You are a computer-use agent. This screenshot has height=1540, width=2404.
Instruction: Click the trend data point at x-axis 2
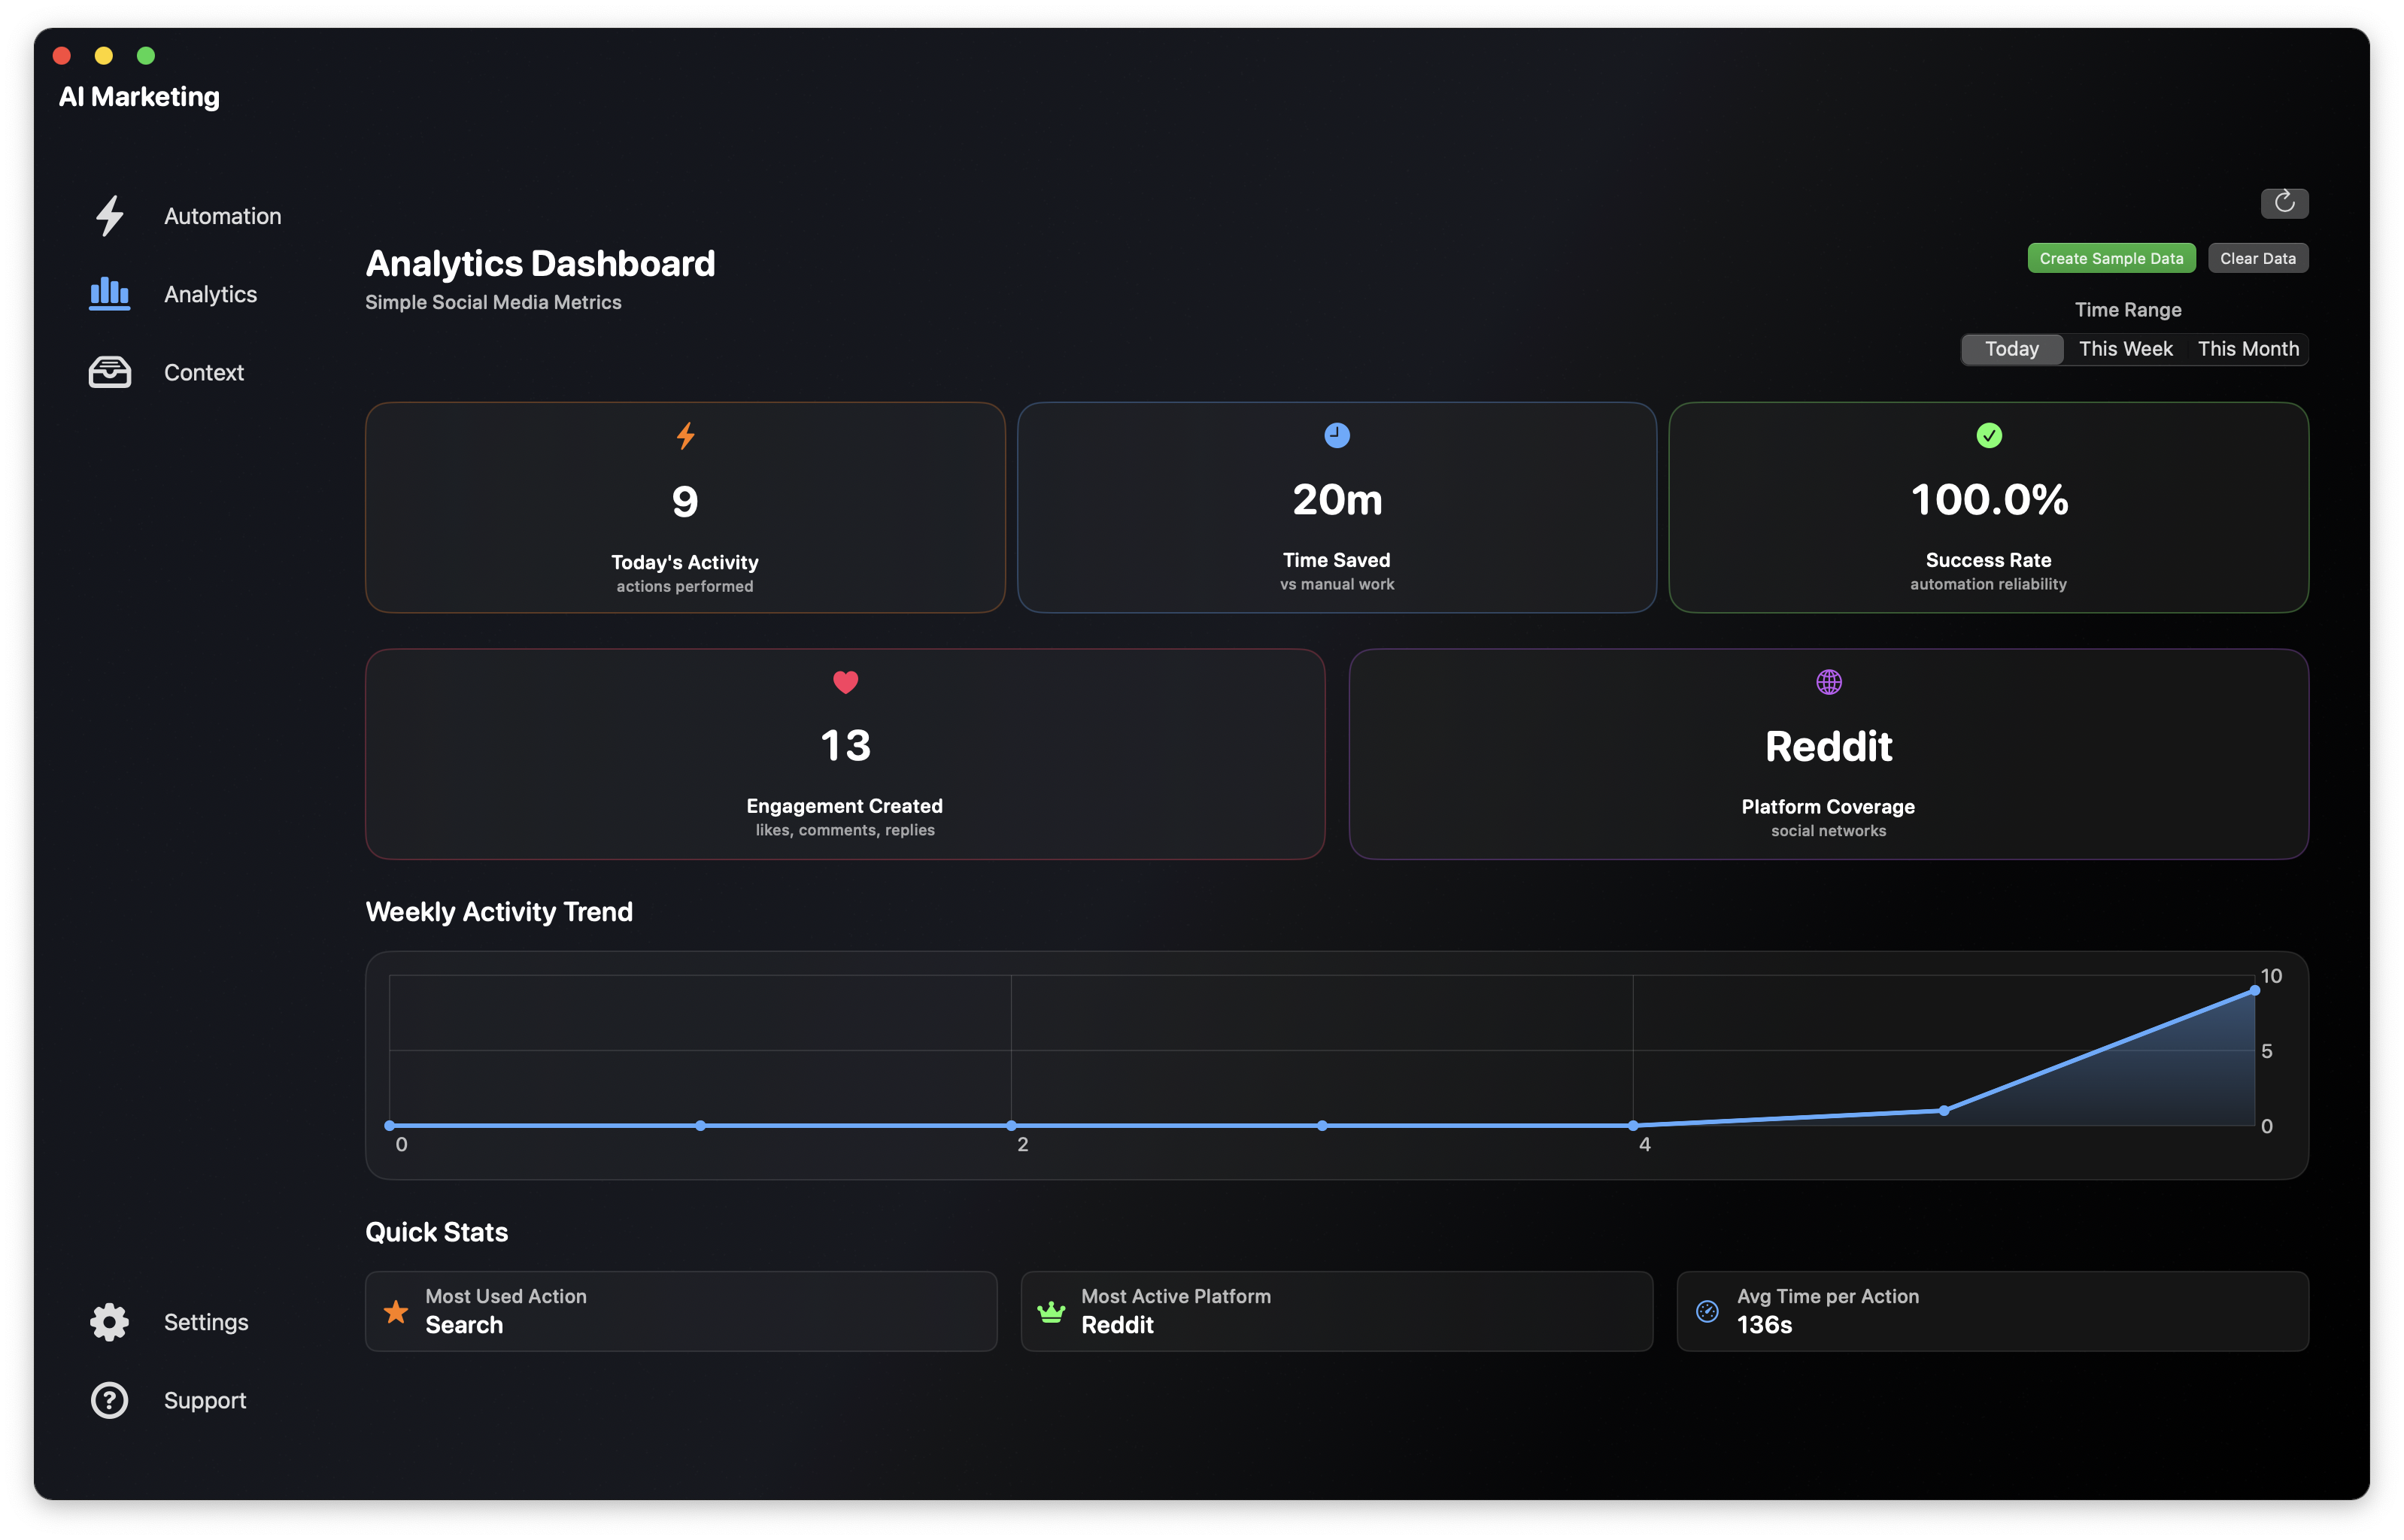click(x=1011, y=1125)
